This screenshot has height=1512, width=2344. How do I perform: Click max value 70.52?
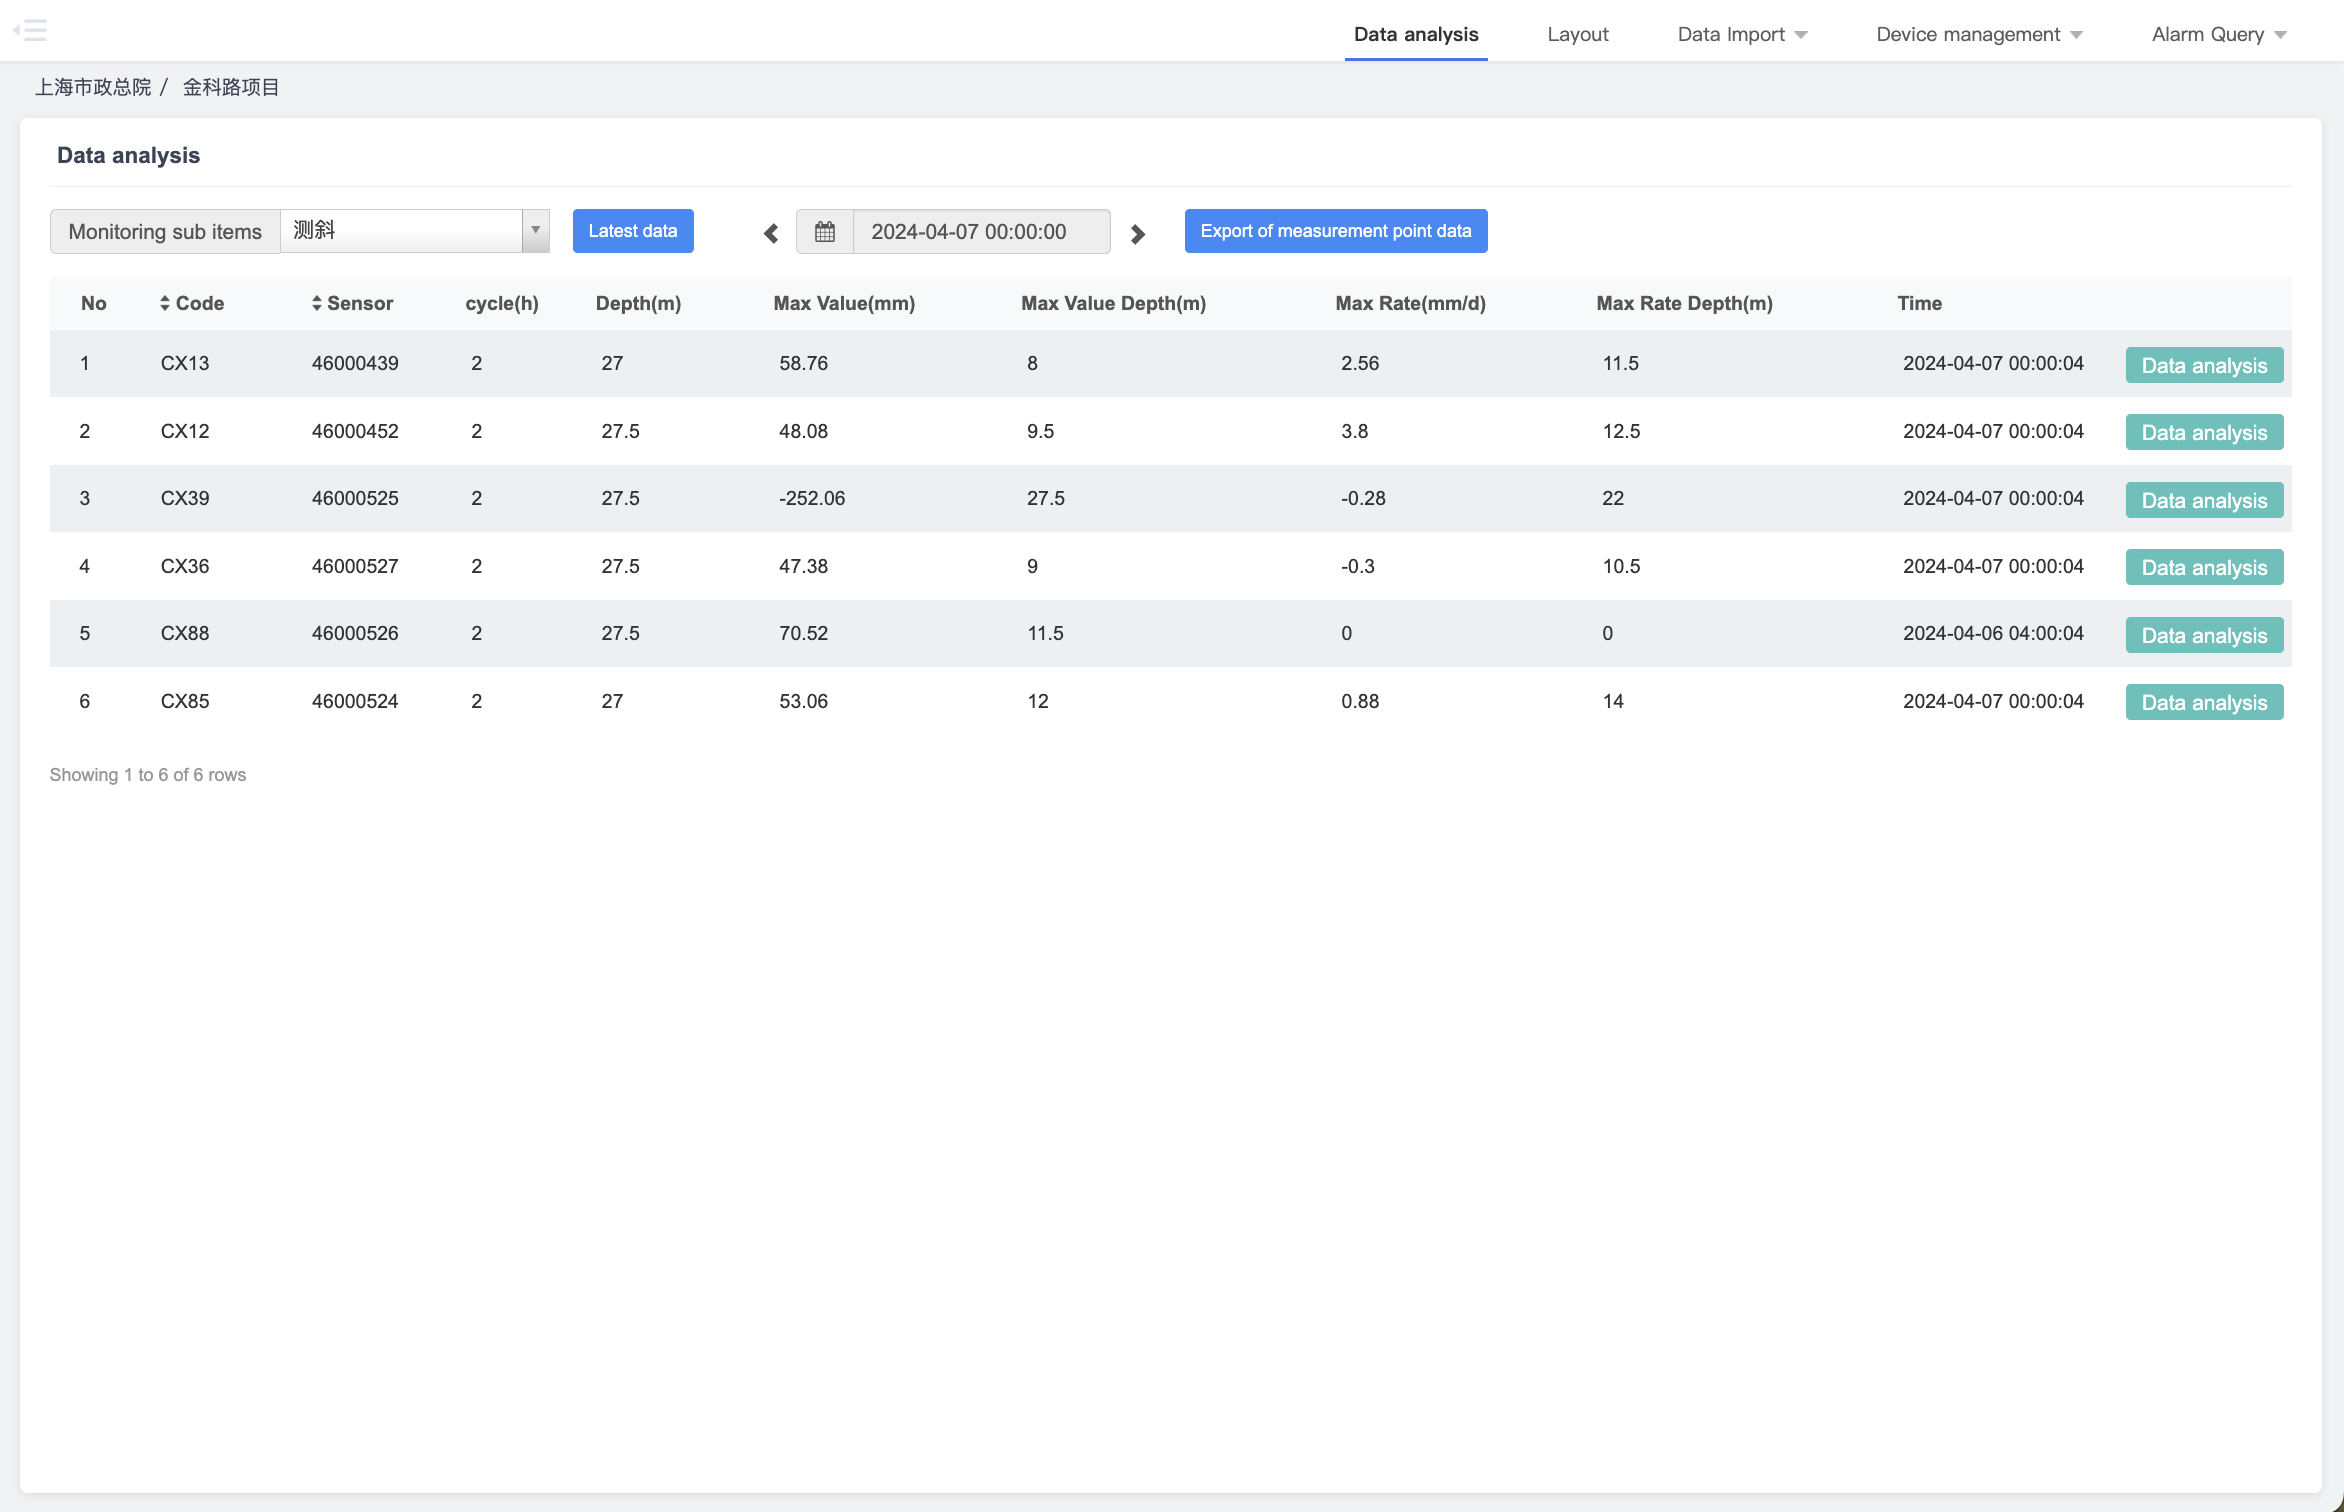[803, 633]
